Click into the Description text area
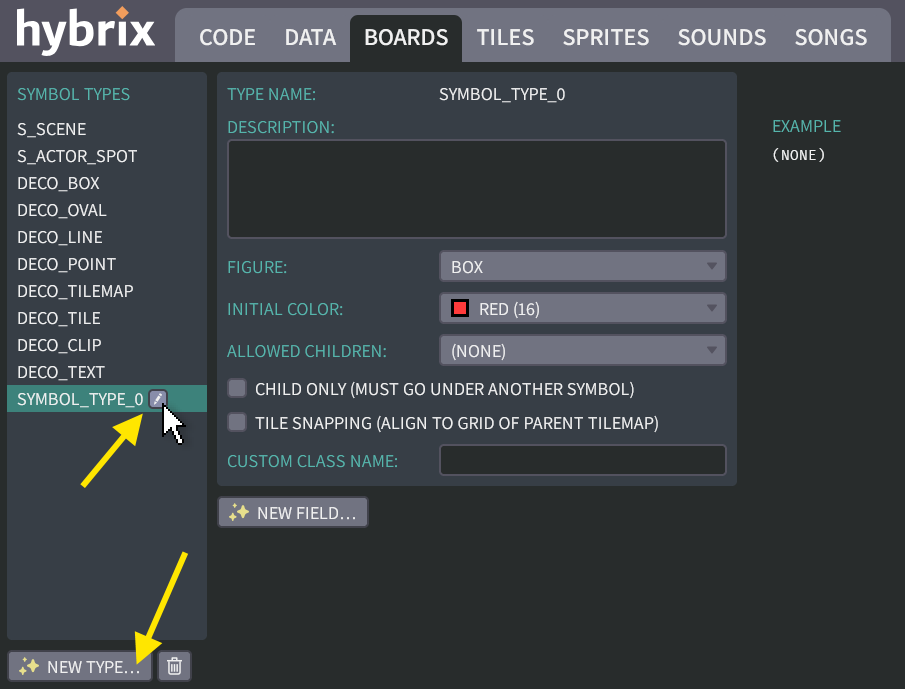 tap(476, 189)
